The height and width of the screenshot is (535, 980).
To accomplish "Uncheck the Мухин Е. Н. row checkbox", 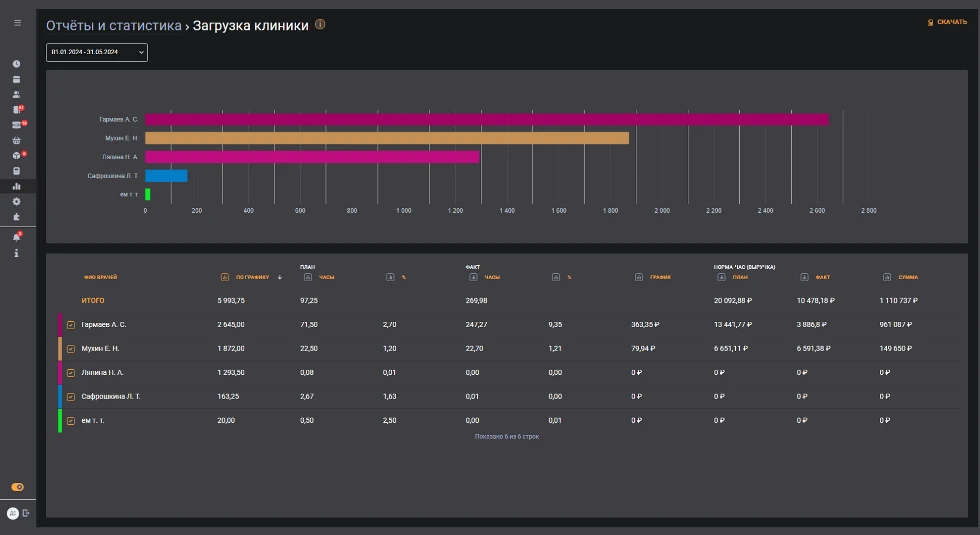I will pos(71,349).
